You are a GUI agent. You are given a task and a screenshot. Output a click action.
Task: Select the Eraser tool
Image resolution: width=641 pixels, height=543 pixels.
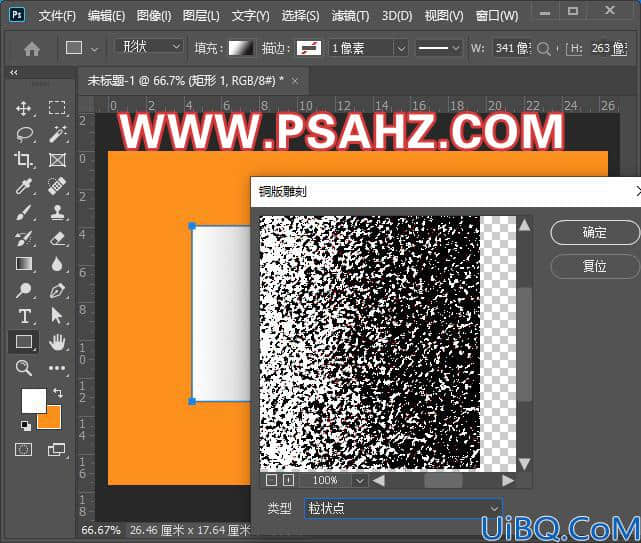pos(57,238)
